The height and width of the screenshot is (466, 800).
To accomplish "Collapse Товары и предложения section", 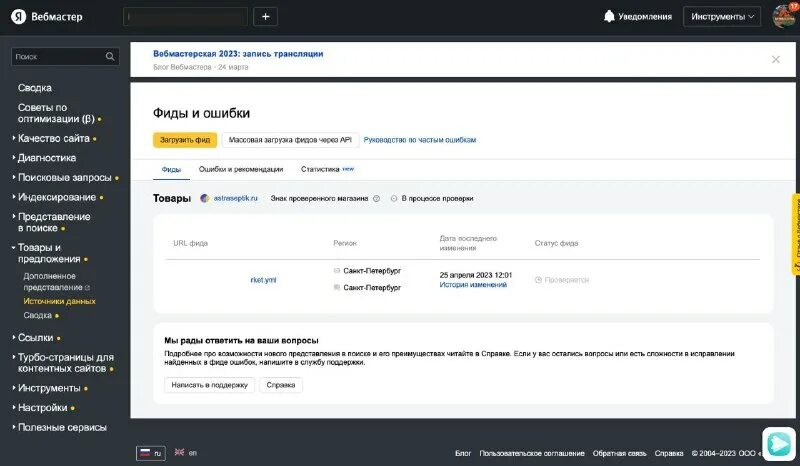I will point(48,253).
